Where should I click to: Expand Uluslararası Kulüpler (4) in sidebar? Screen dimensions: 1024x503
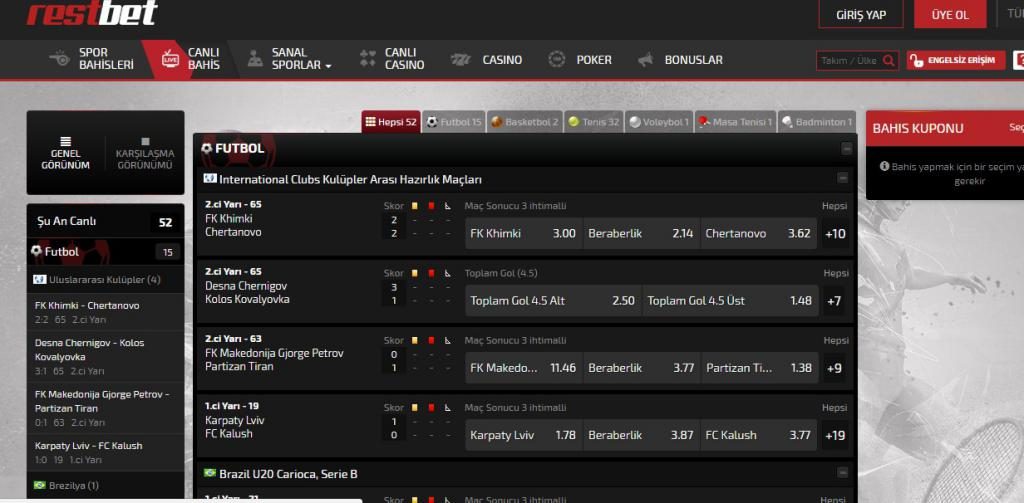click(x=105, y=280)
